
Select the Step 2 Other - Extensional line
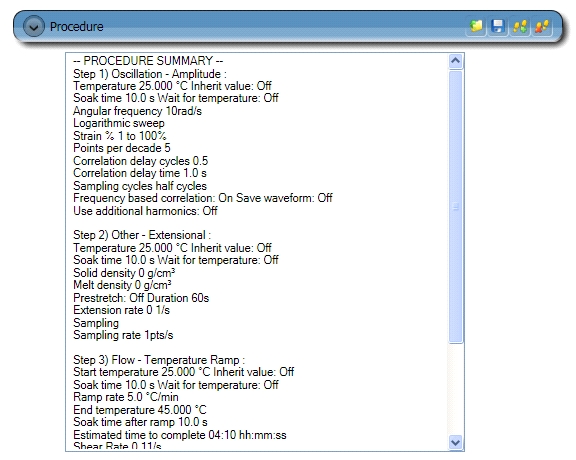(x=142, y=235)
